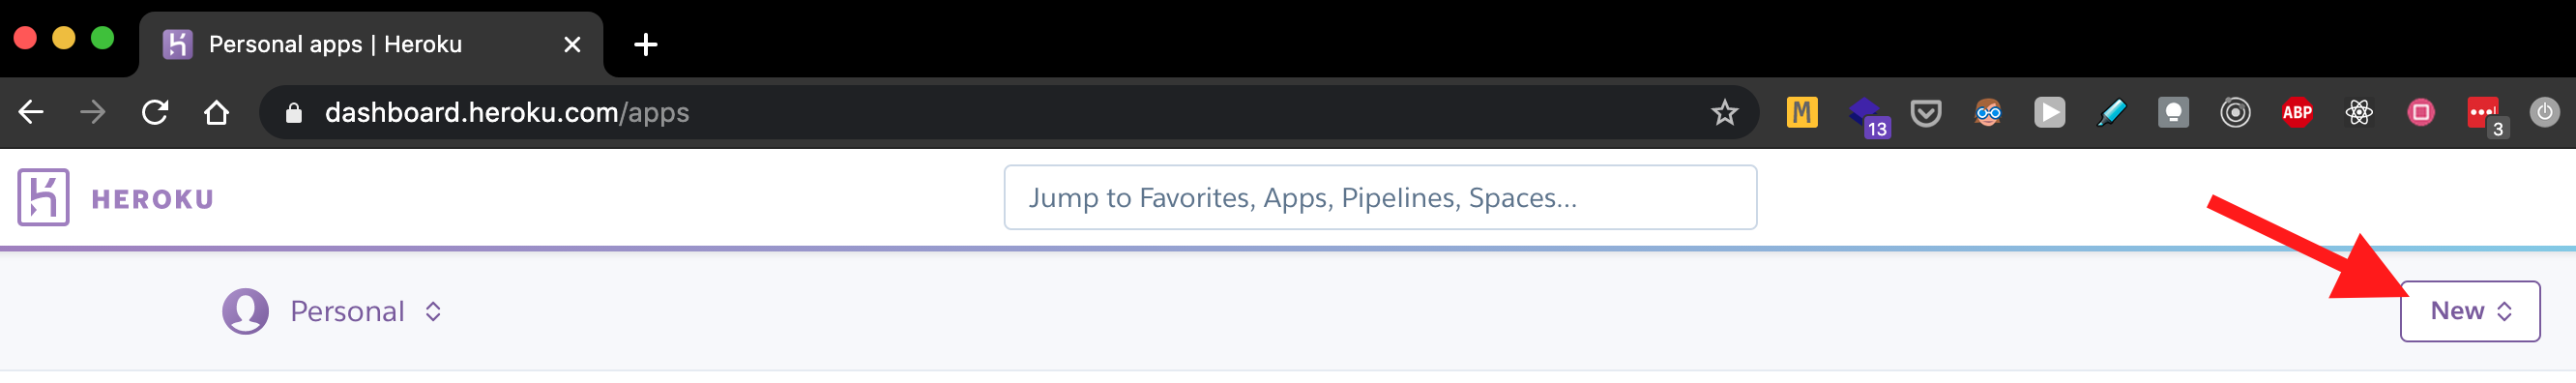Image resolution: width=2576 pixels, height=383 pixels.
Task: Click the Heroku logo icon
Action: pyautogui.click(x=43, y=197)
